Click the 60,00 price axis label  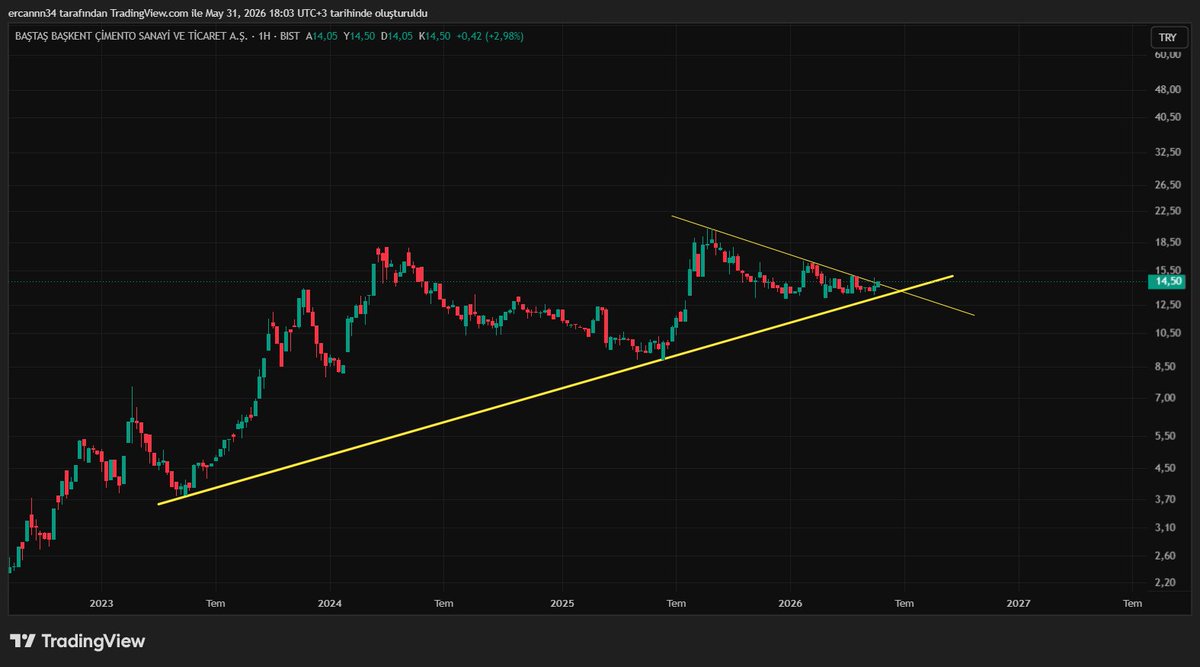pyautogui.click(x=1167, y=56)
